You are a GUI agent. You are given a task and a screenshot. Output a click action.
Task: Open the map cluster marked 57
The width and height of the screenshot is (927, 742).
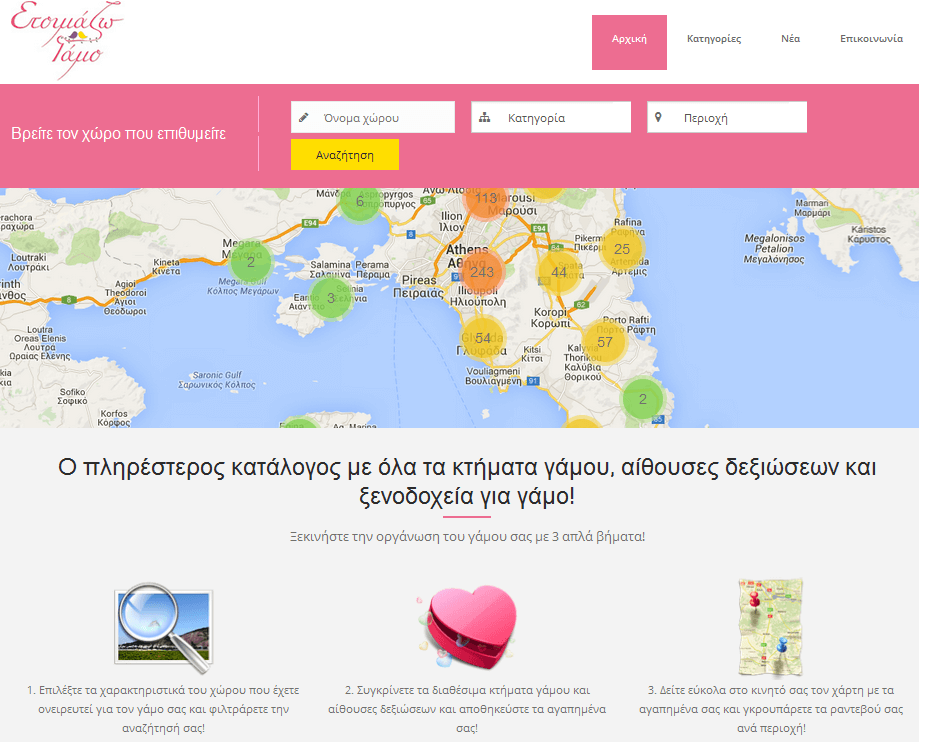coord(604,342)
